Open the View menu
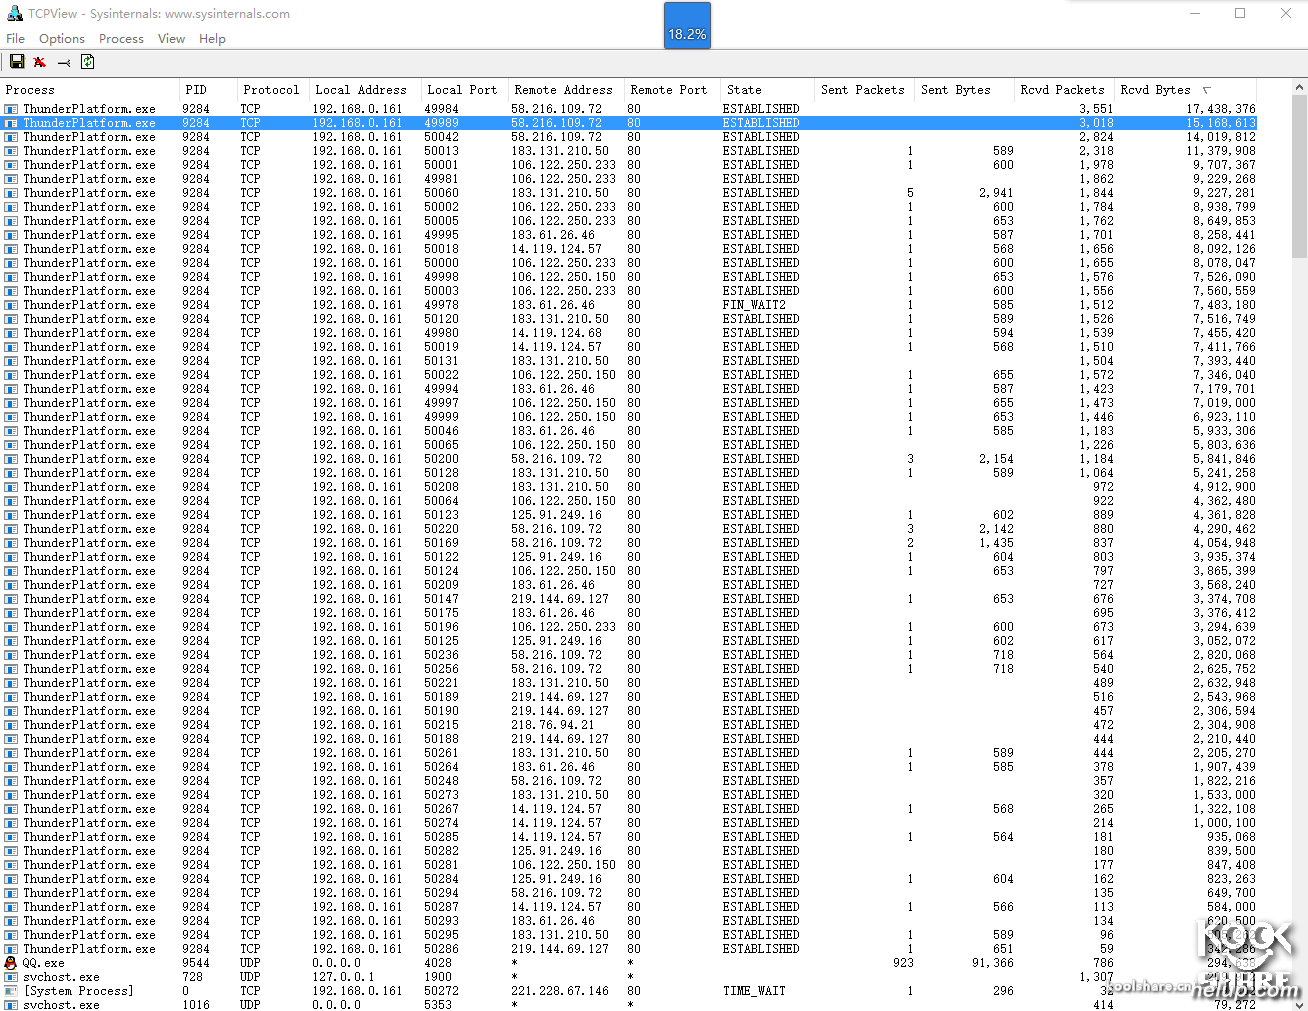 click(171, 38)
